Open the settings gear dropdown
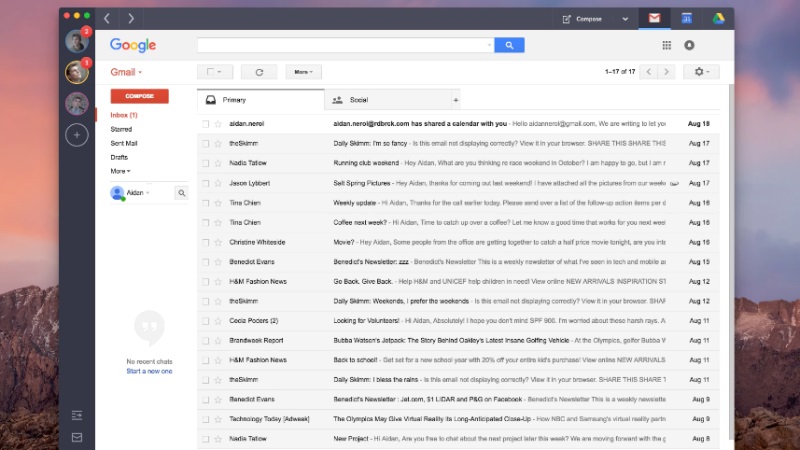Viewport: 800px width, 450px height. (x=702, y=72)
